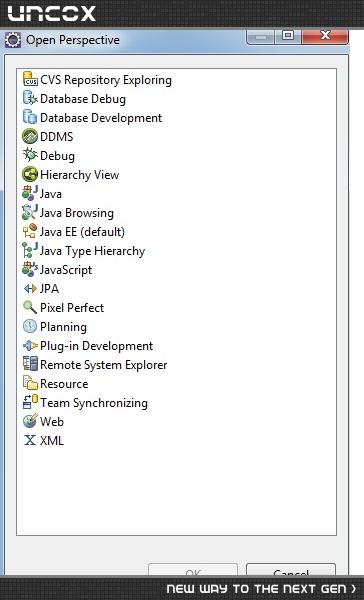Select the Team Synchronizing icon
Image resolution: width=364 pixels, height=600 pixels.
pyautogui.click(x=30, y=402)
